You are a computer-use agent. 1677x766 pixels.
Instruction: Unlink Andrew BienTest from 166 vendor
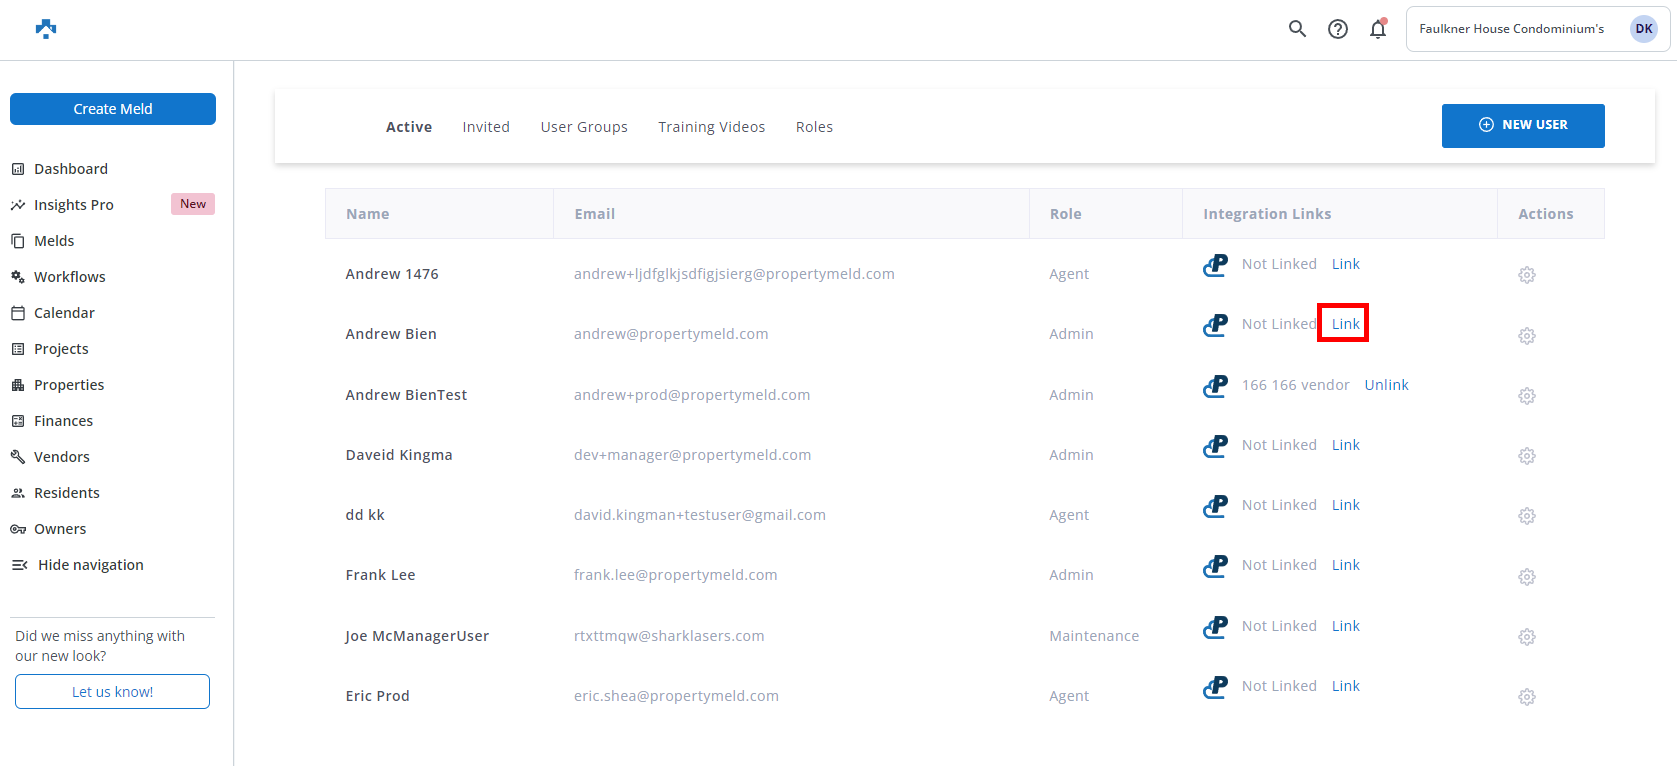coord(1386,385)
